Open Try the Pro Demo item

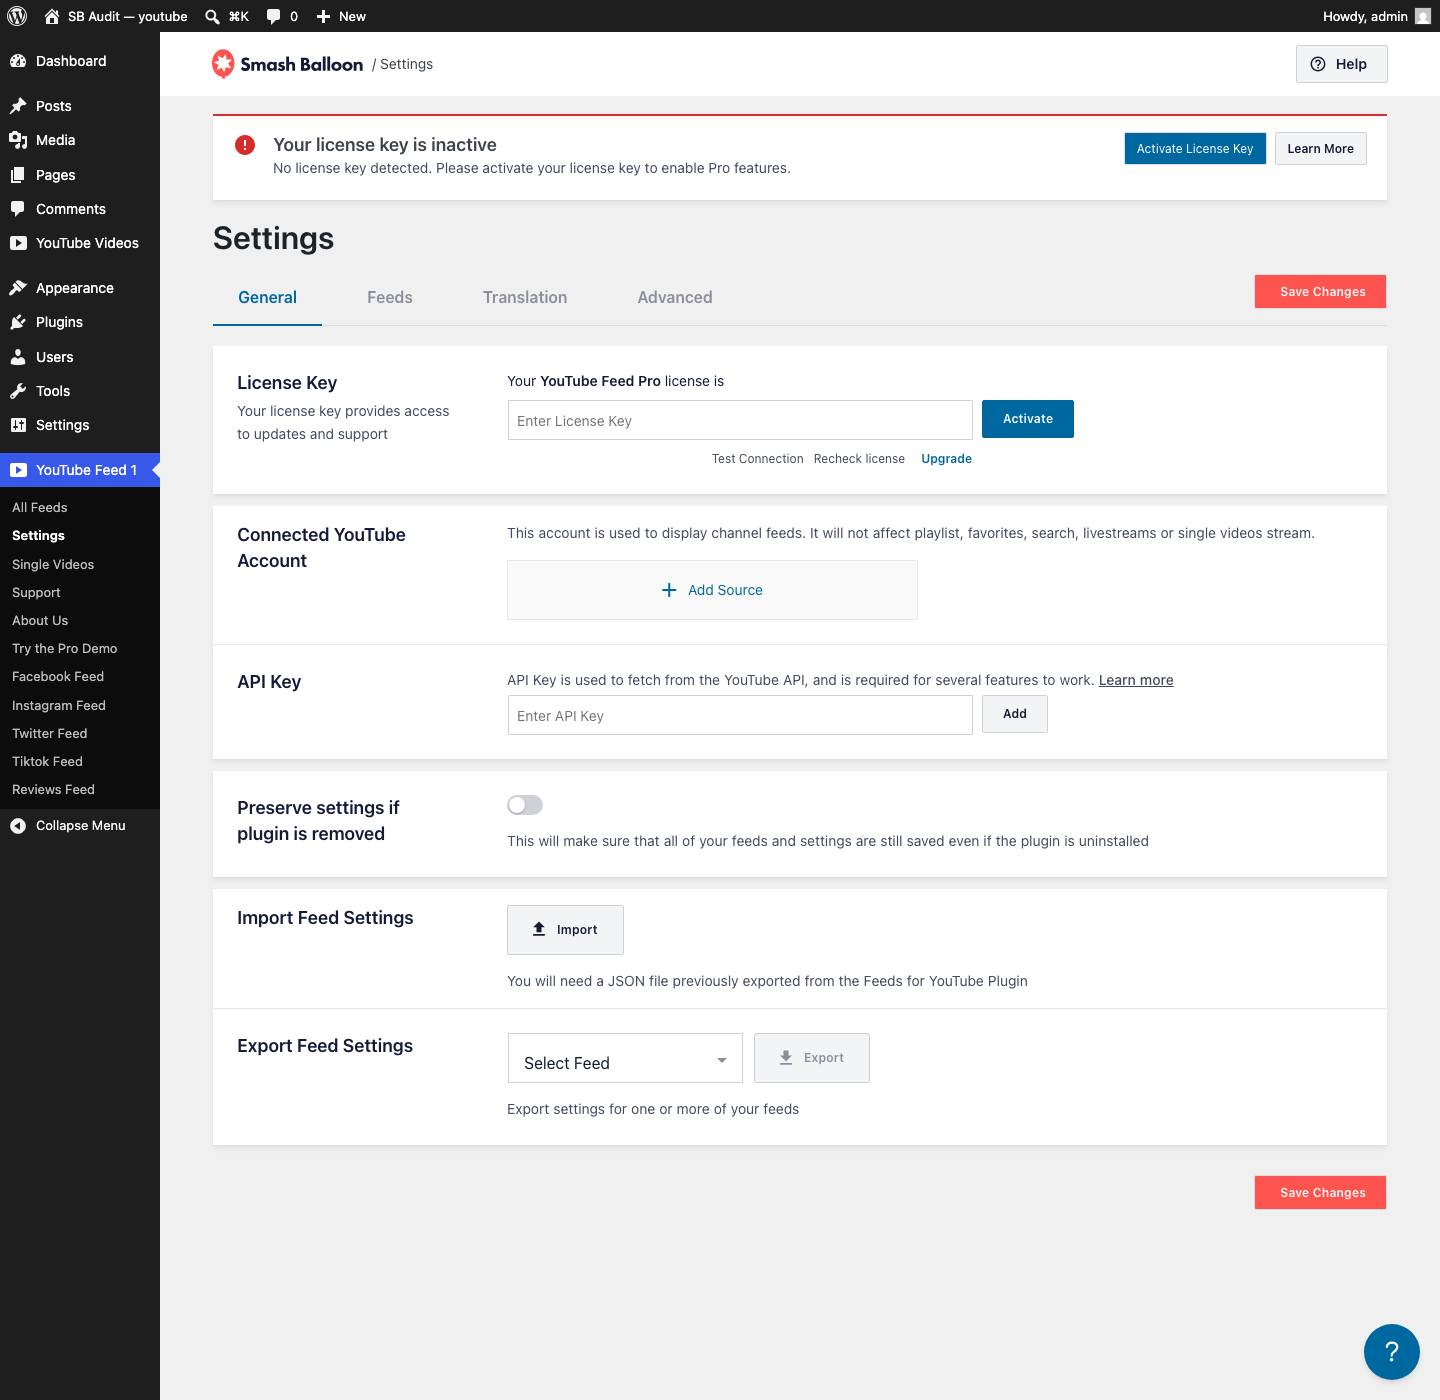point(65,649)
